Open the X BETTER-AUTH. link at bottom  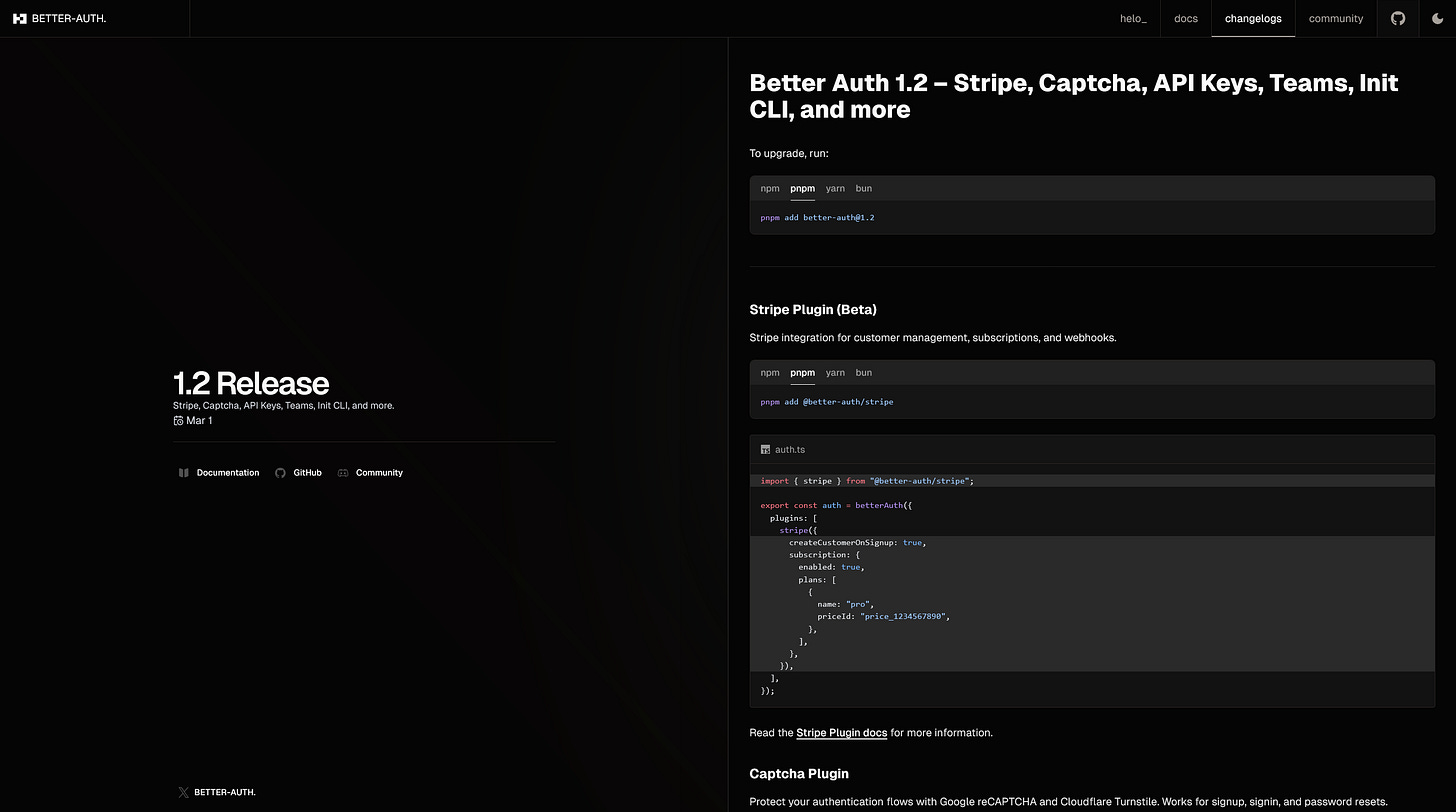(217, 792)
